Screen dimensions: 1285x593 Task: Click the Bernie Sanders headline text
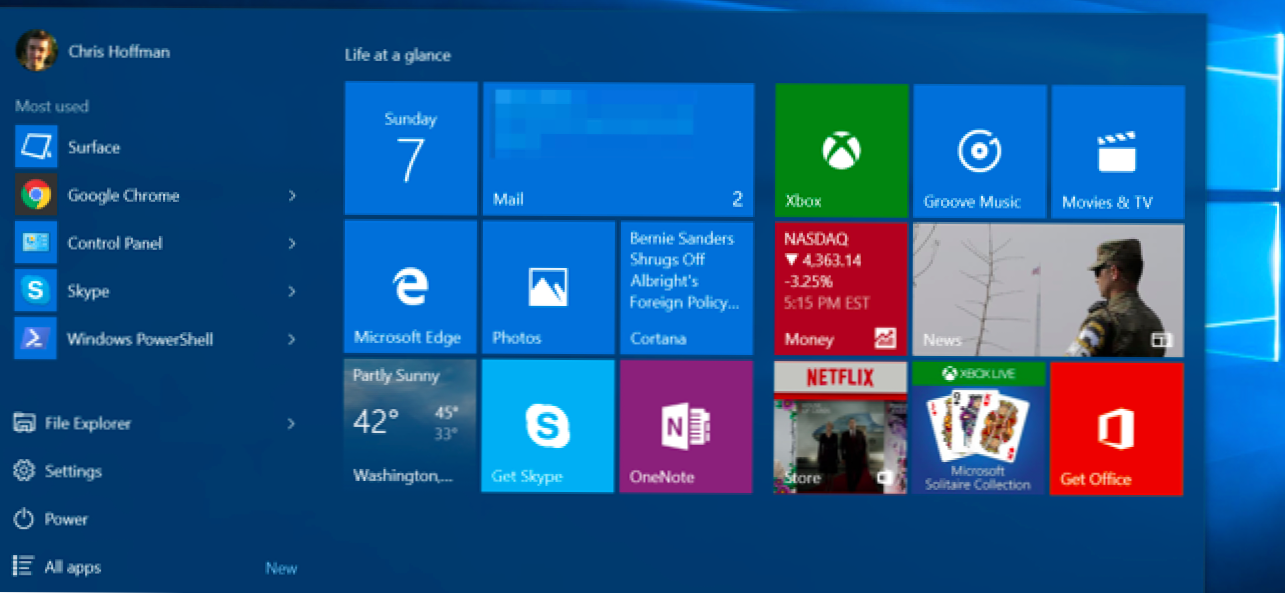[x=684, y=270]
